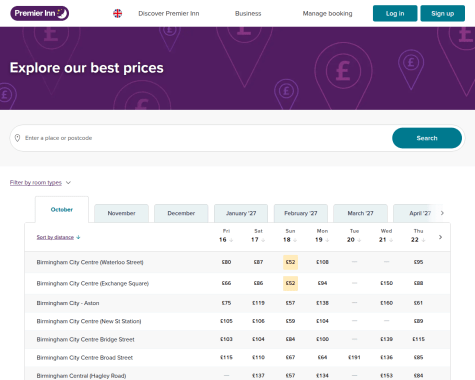Image resolution: width=475 pixels, height=380 pixels.
Task: Sort by Thu 22 column arrow
Action: pyautogui.click(x=423, y=240)
